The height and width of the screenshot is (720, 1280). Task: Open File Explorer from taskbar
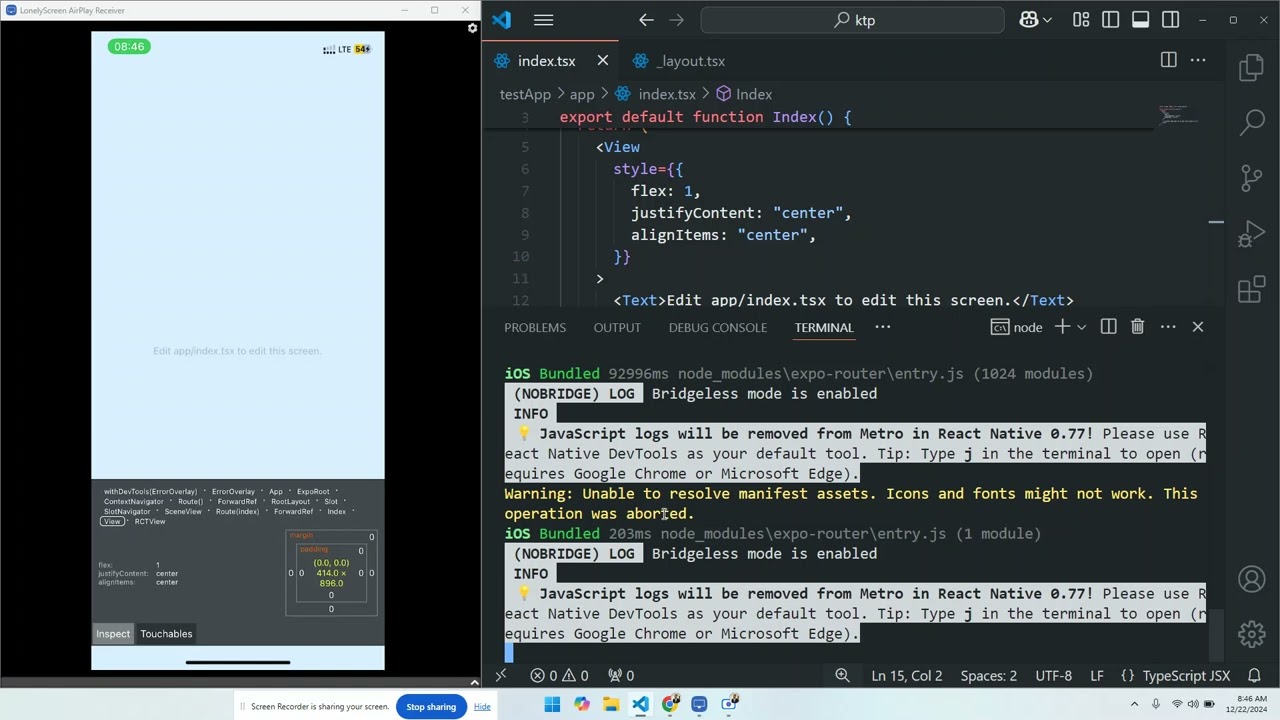coord(611,704)
